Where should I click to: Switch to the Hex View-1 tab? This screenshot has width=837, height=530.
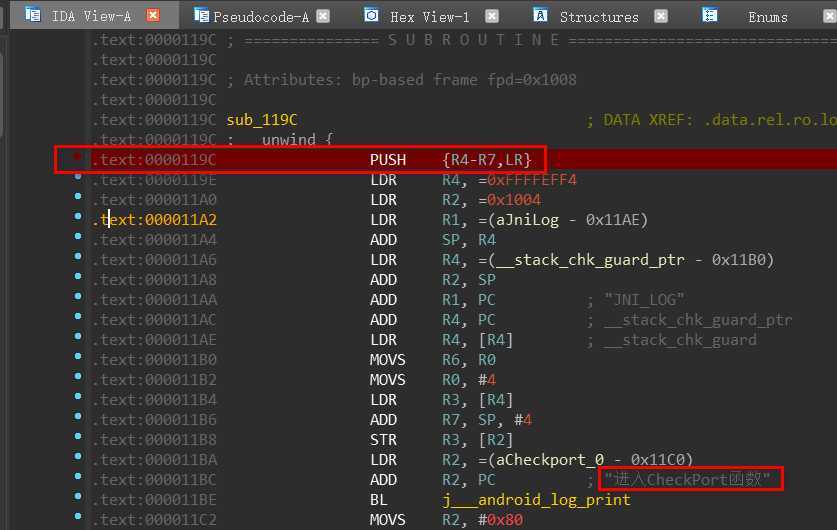(430, 17)
